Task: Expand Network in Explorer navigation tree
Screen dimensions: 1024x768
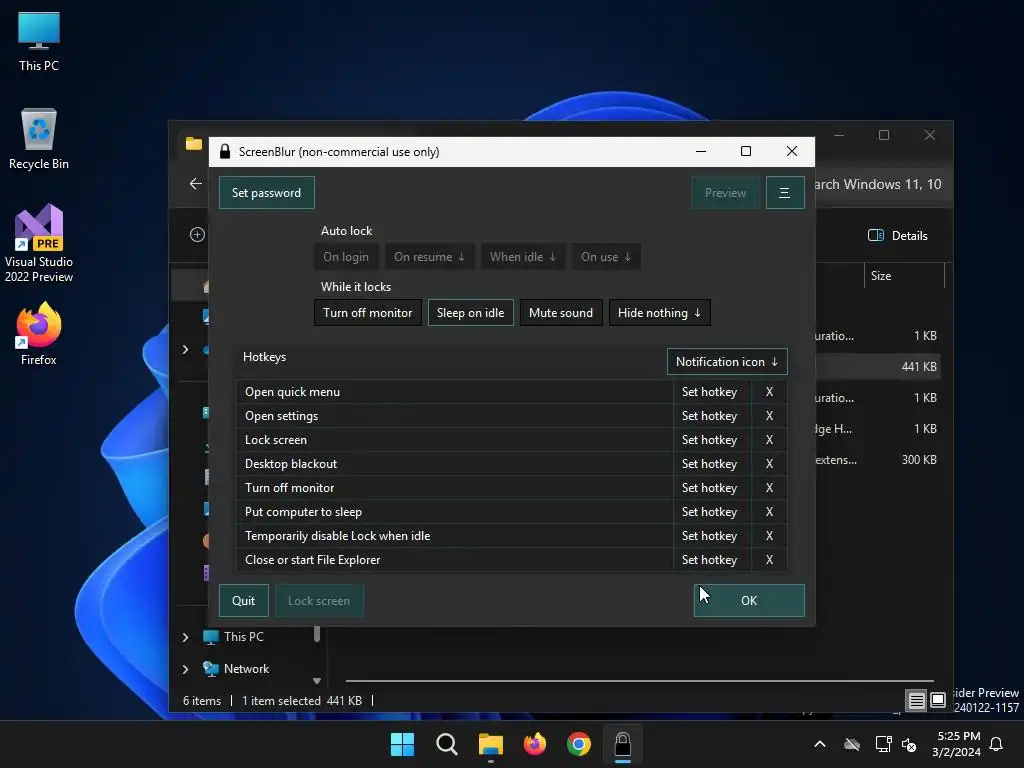Action: tap(185, 669)
